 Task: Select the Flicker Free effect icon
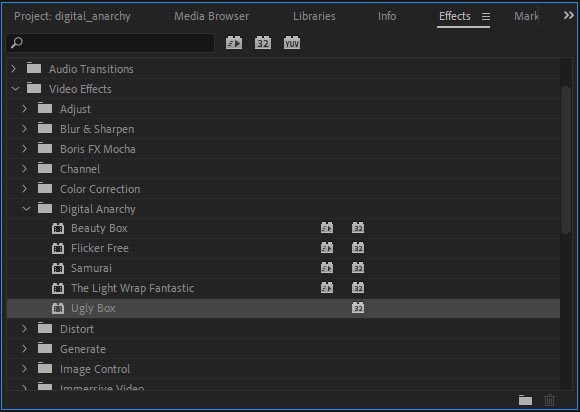58,248
